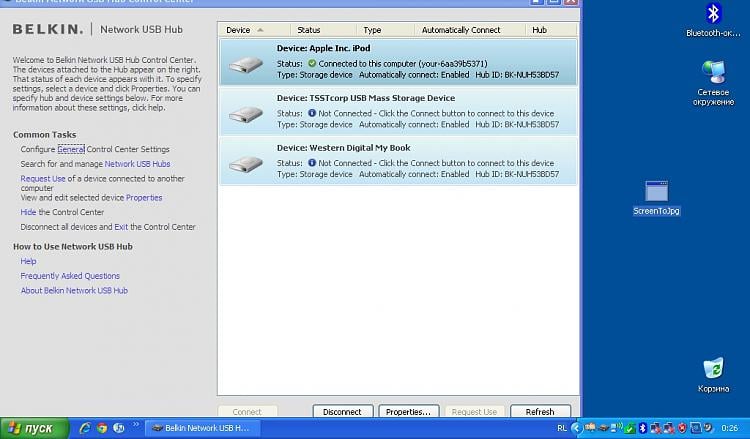Click the Disconnect button
750x439 pixels.
(x=342, y=411)
